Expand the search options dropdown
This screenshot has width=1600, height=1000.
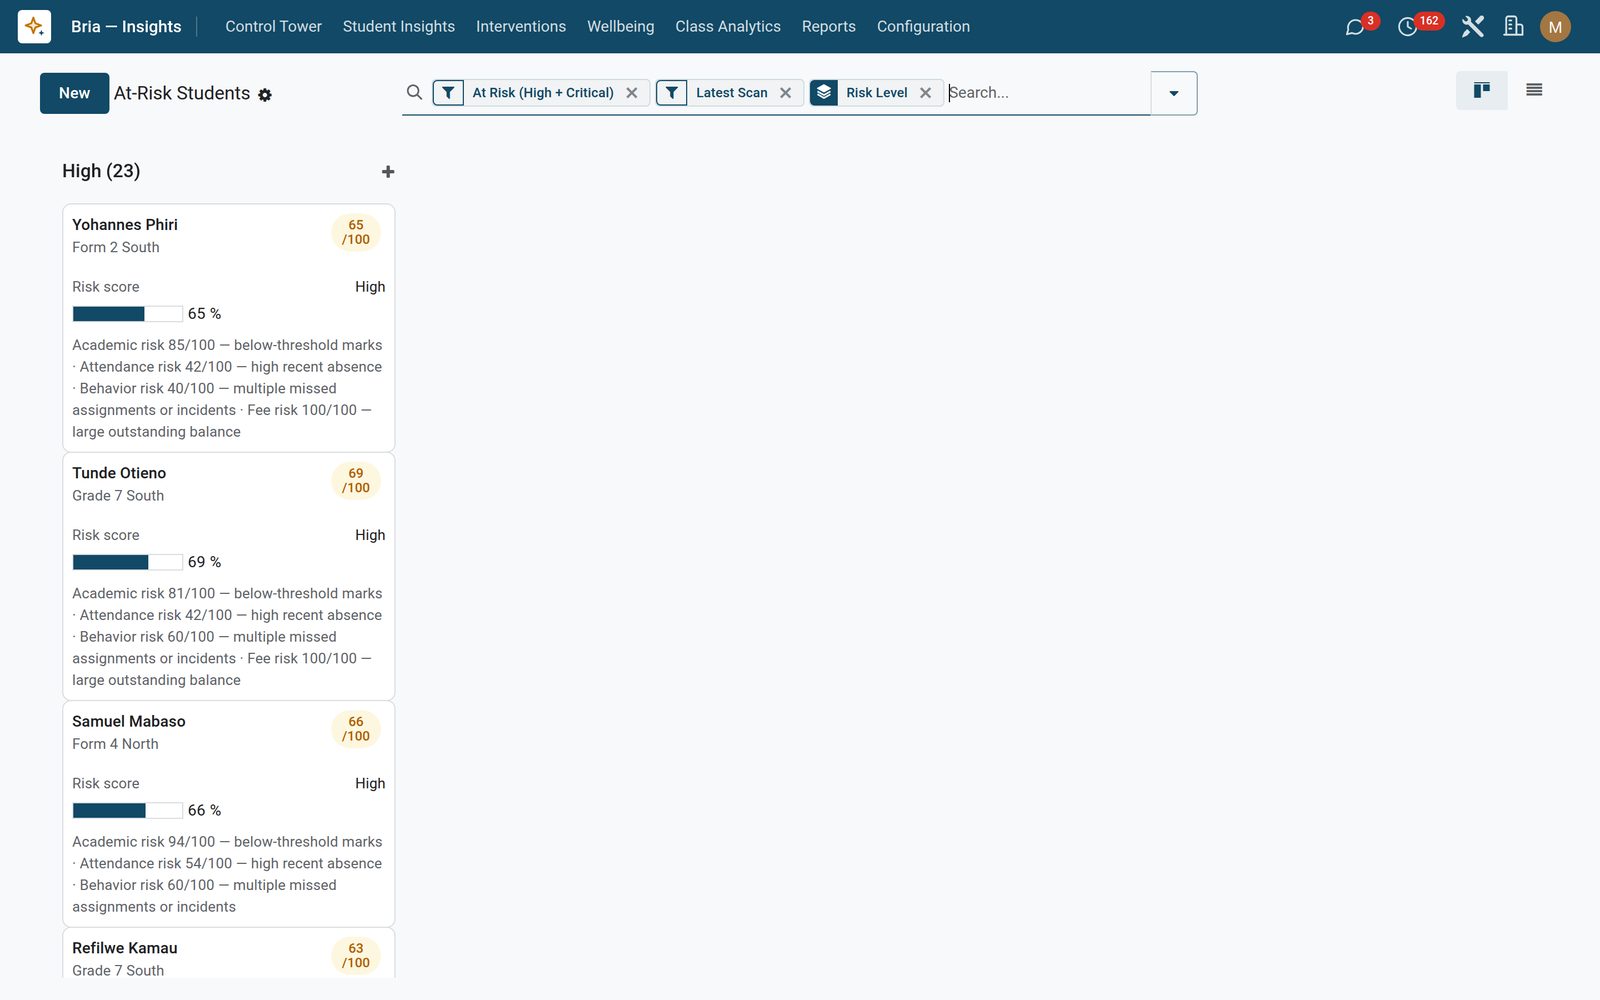1174,93
